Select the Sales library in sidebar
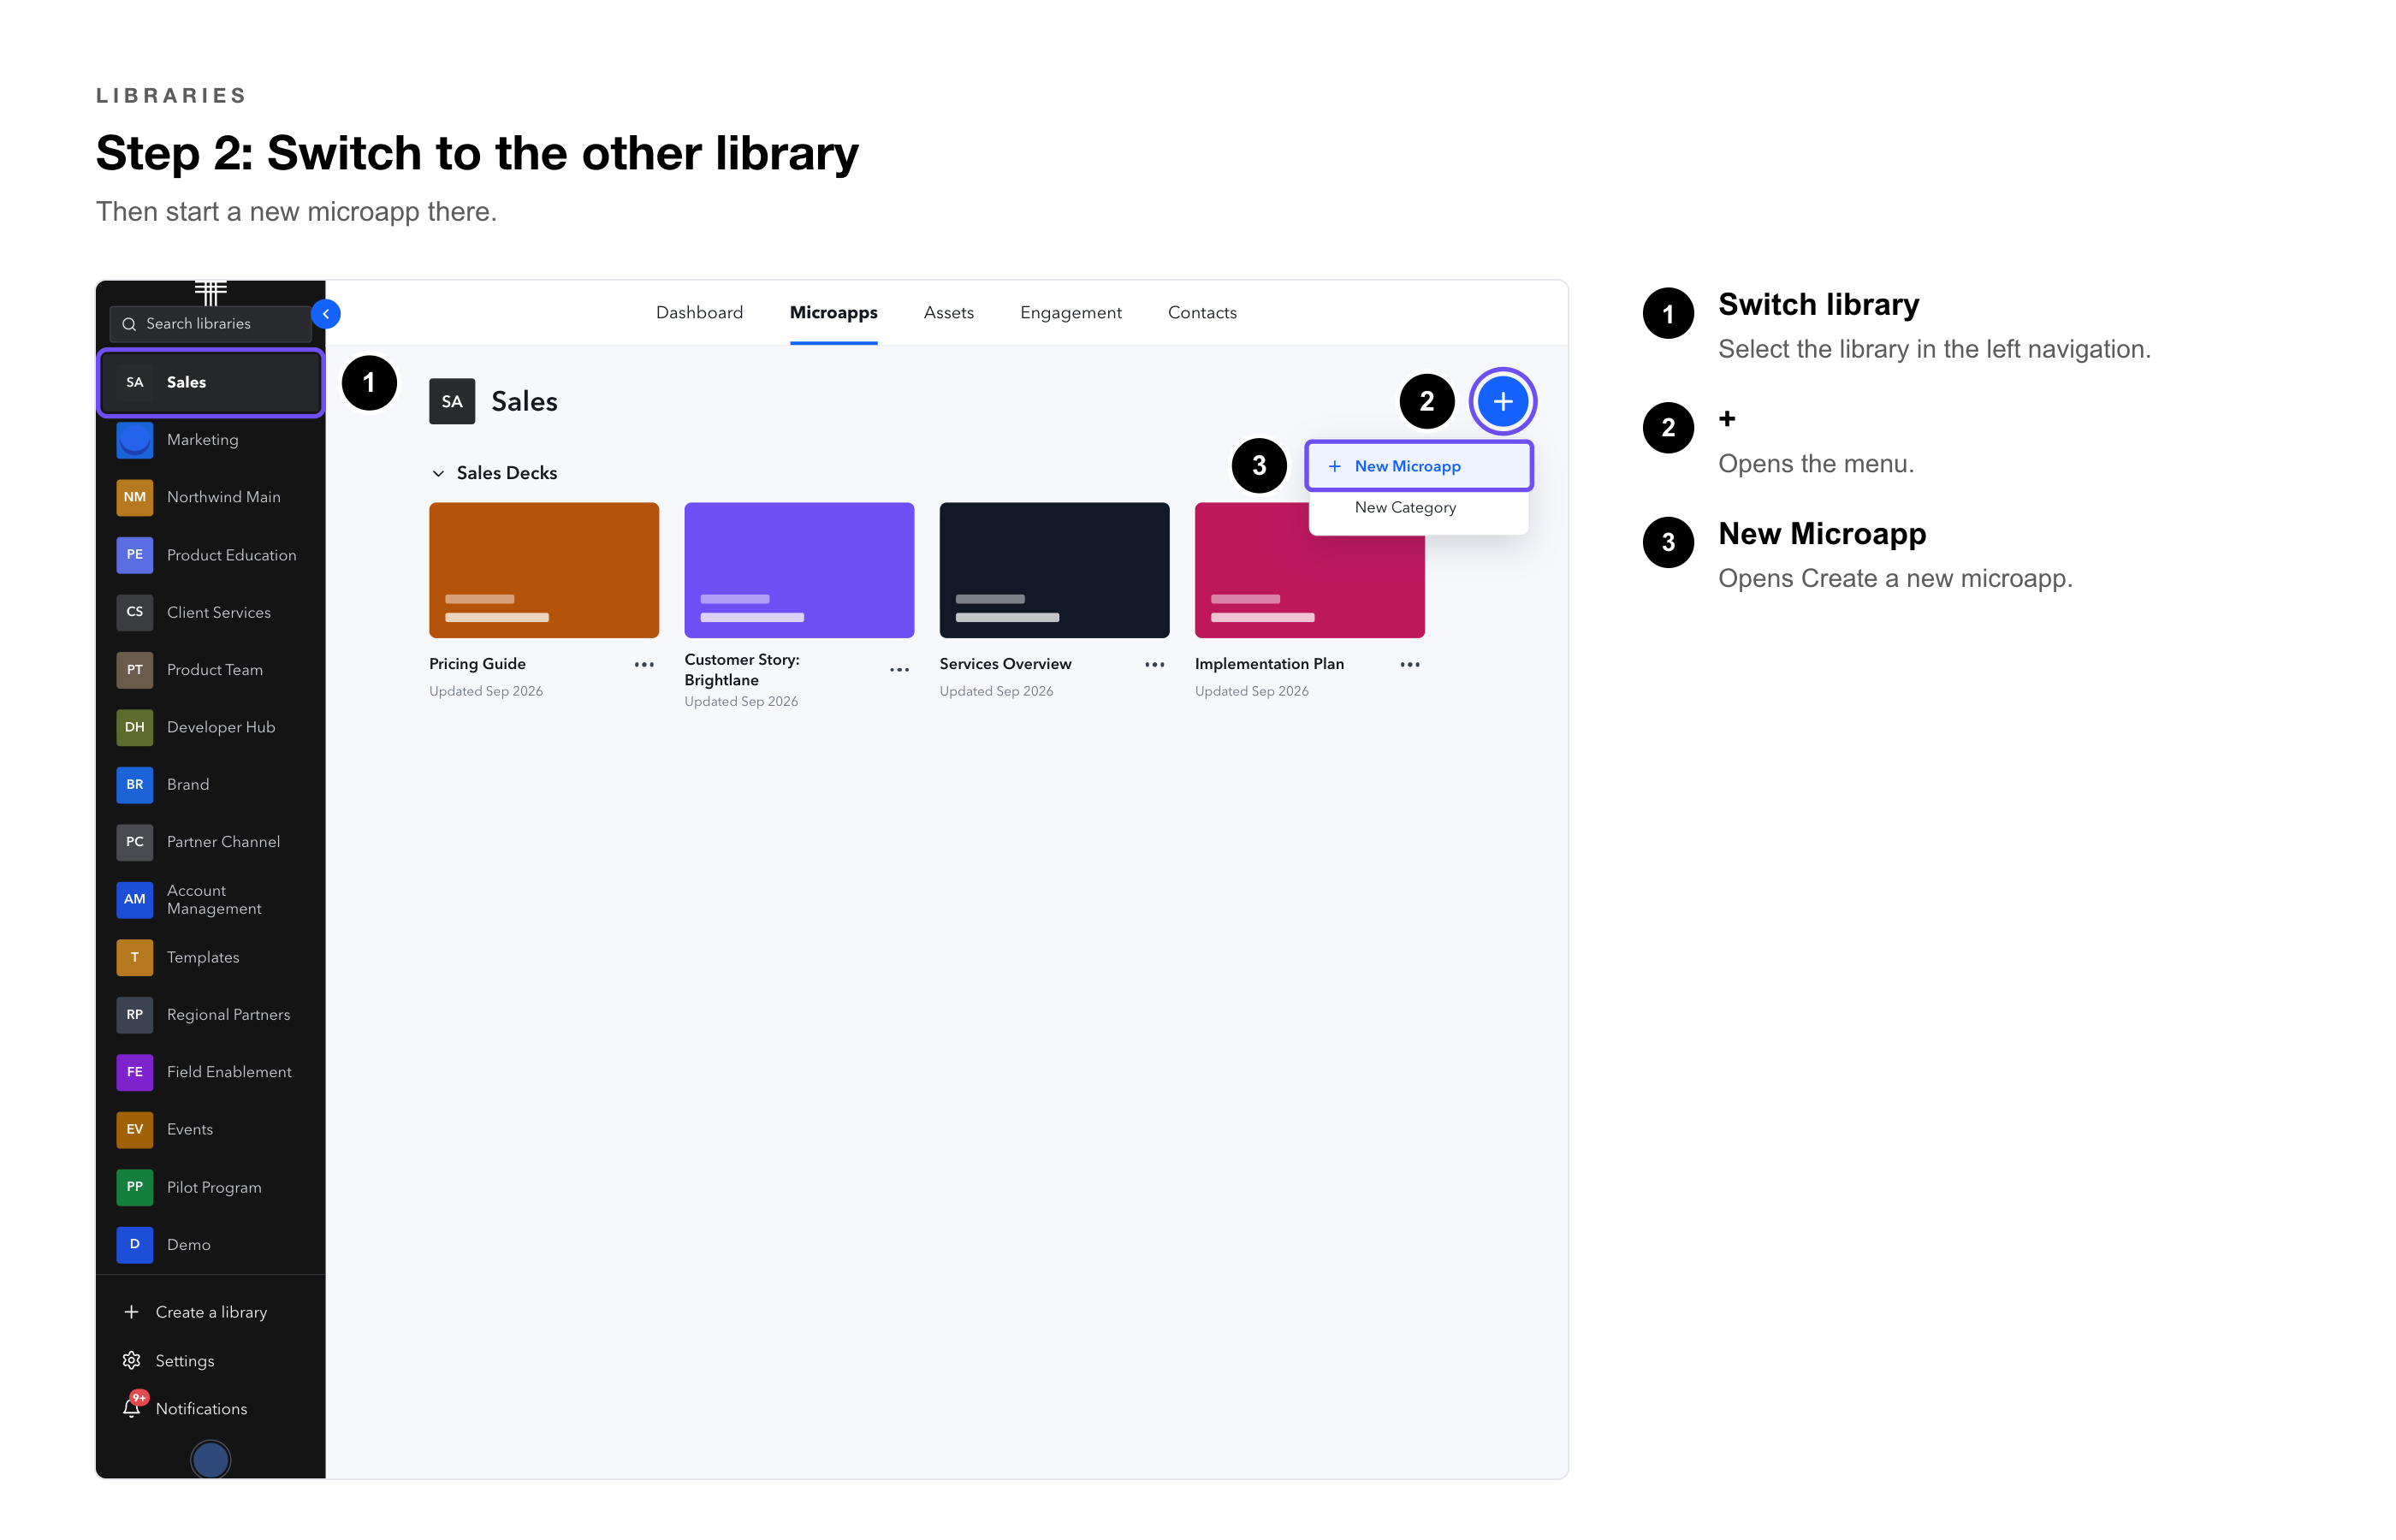The image size is (2396, 1540). [x=210, y=383]
